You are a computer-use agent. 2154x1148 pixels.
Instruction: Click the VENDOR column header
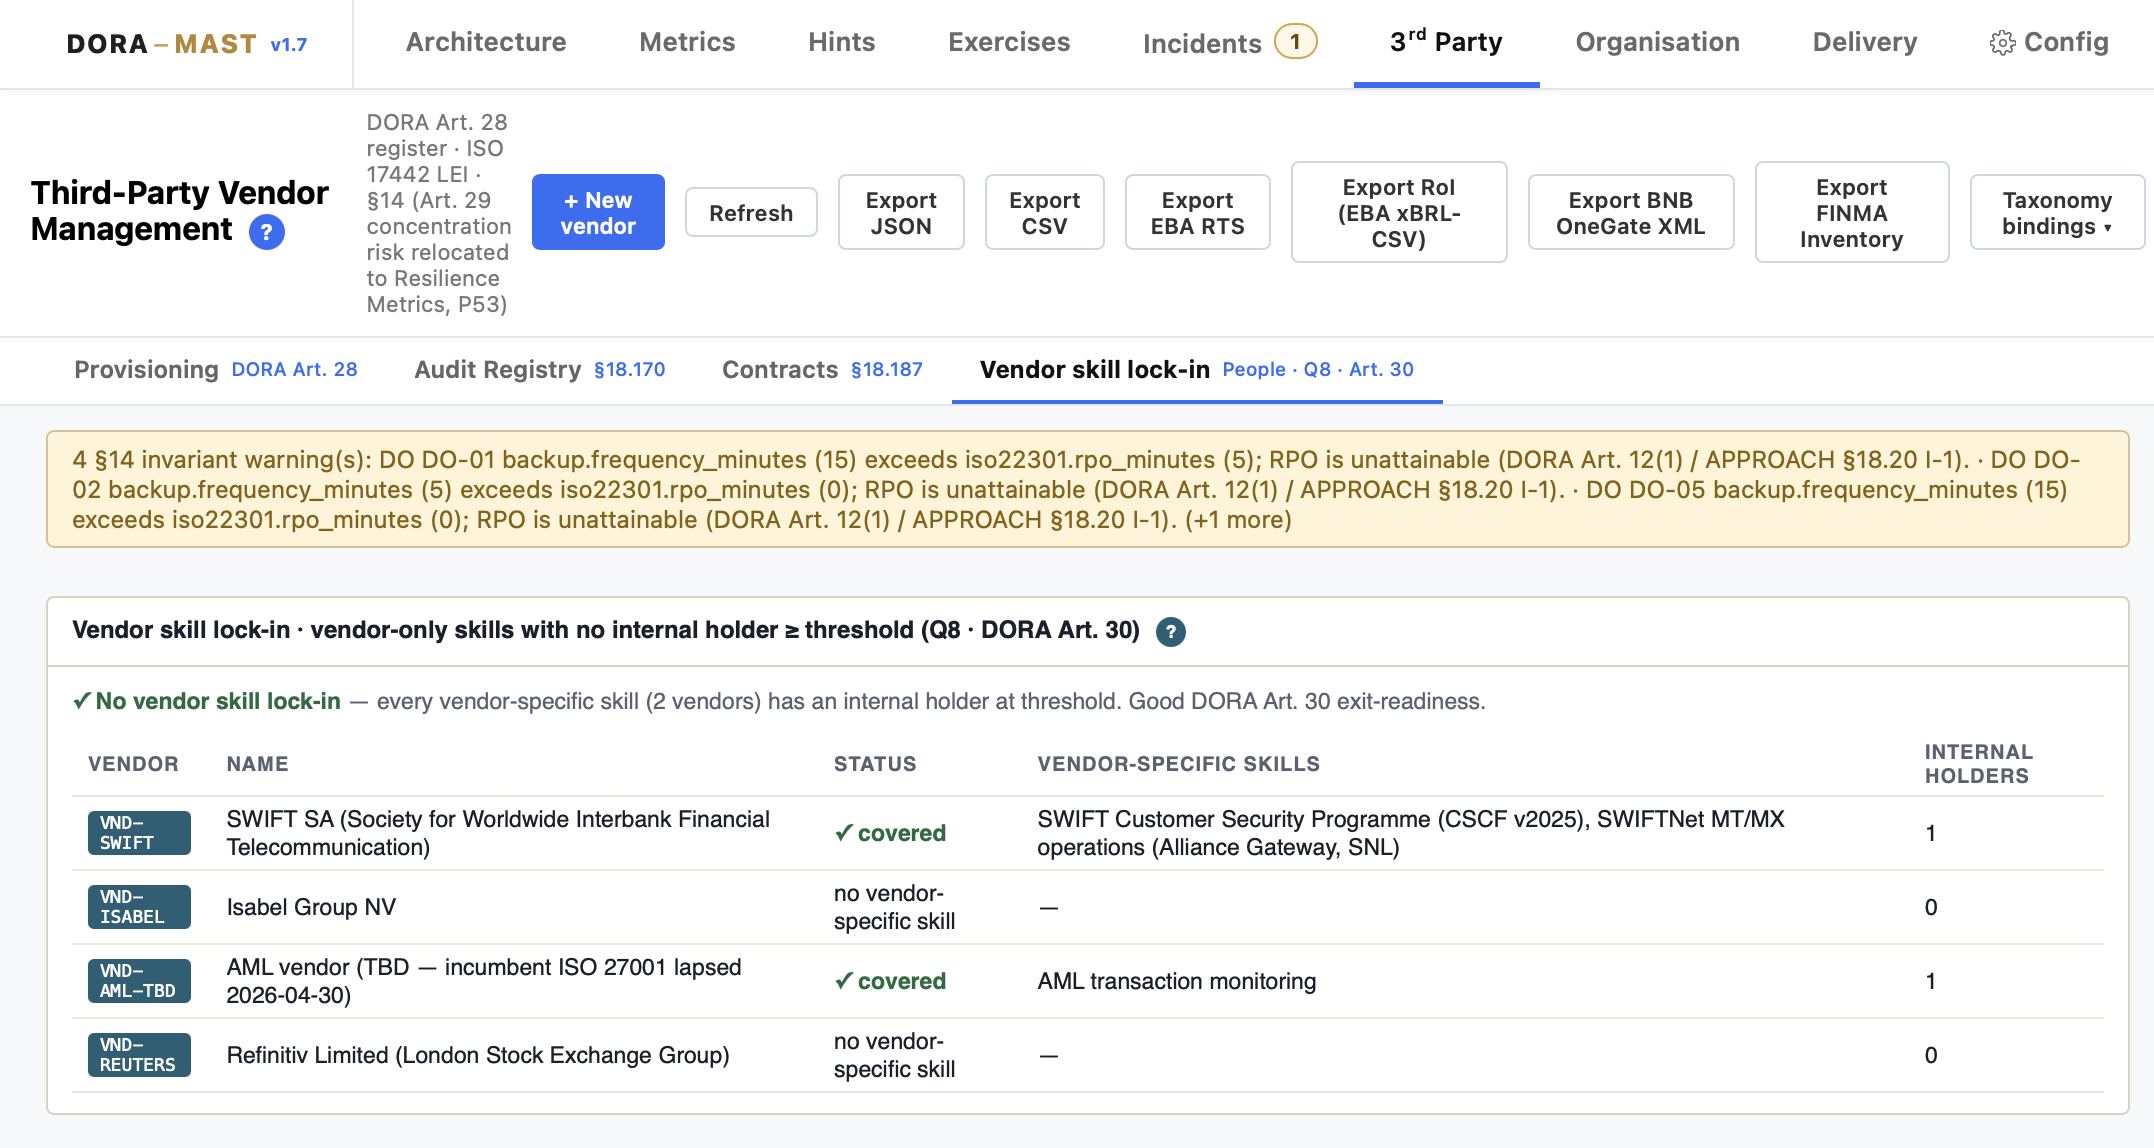[x=133, y=764]
